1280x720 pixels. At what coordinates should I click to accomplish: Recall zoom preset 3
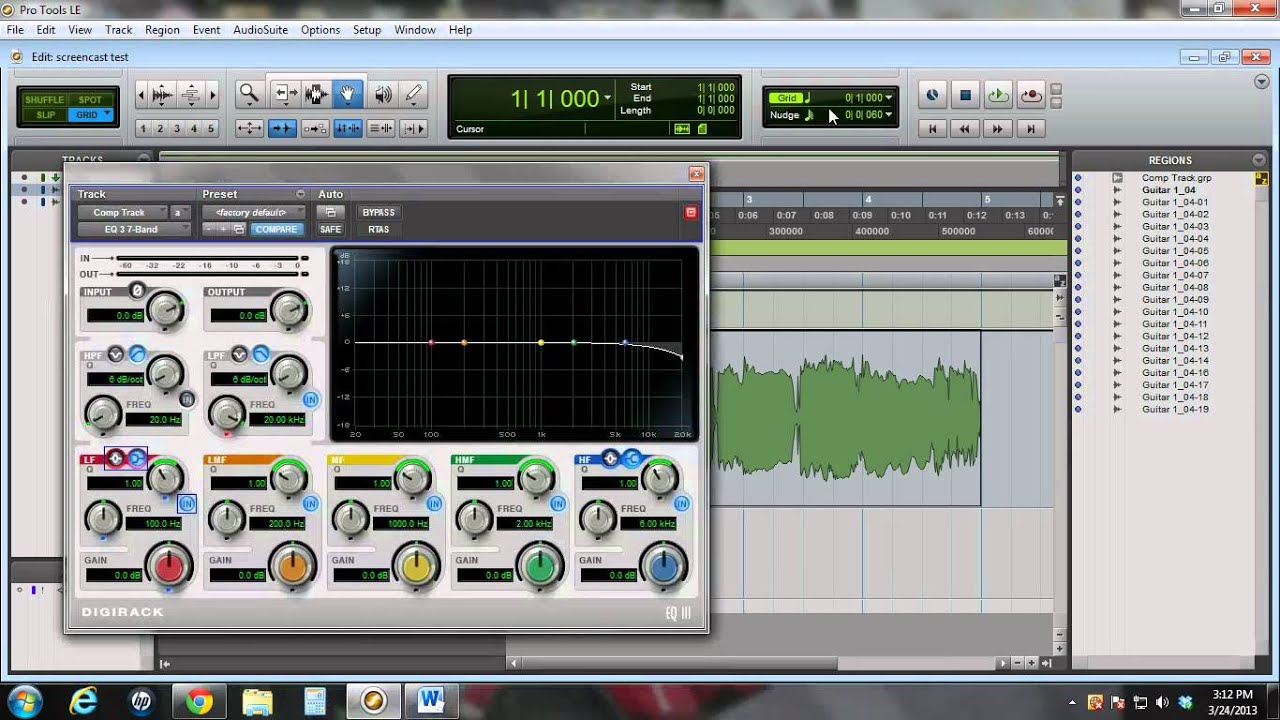pyautogui.click(x=177, y=128)
